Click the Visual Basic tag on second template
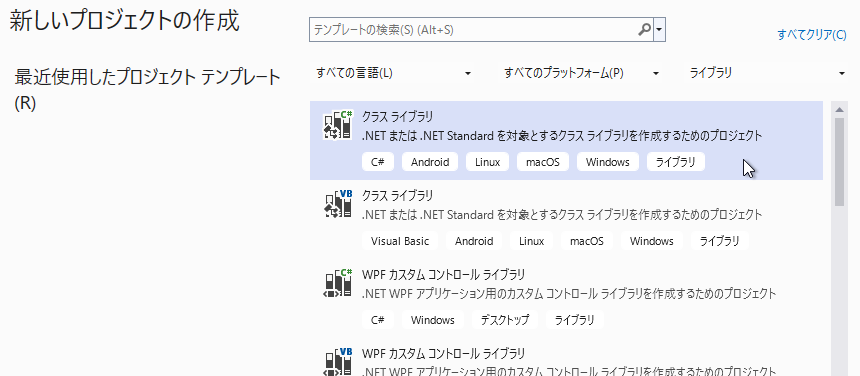This screenshot has height=376, width=860. [400, 241]
